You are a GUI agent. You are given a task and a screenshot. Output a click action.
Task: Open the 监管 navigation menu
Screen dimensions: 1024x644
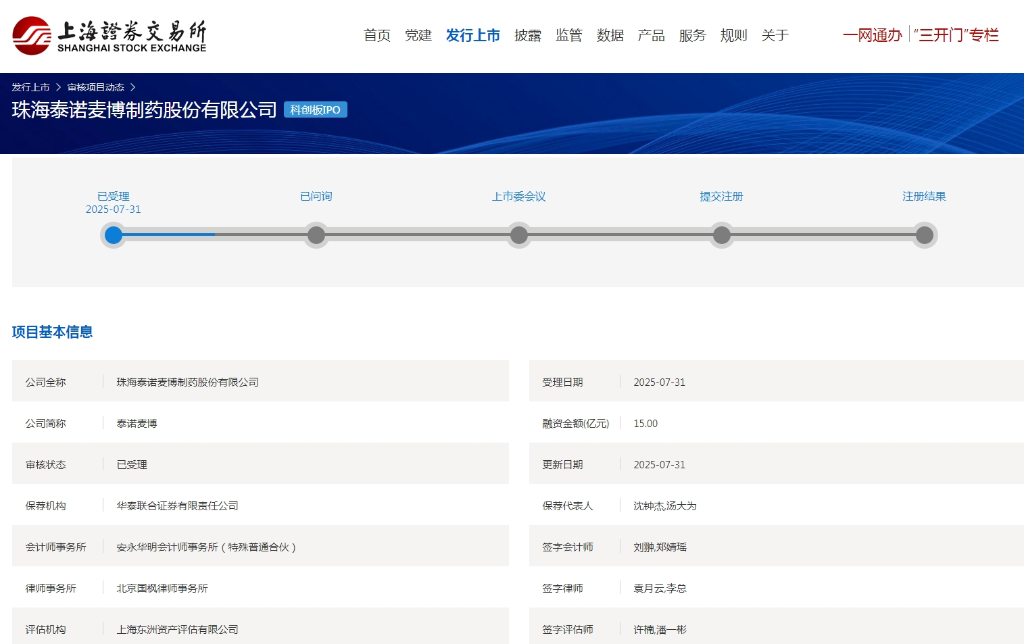click(569, 35)
